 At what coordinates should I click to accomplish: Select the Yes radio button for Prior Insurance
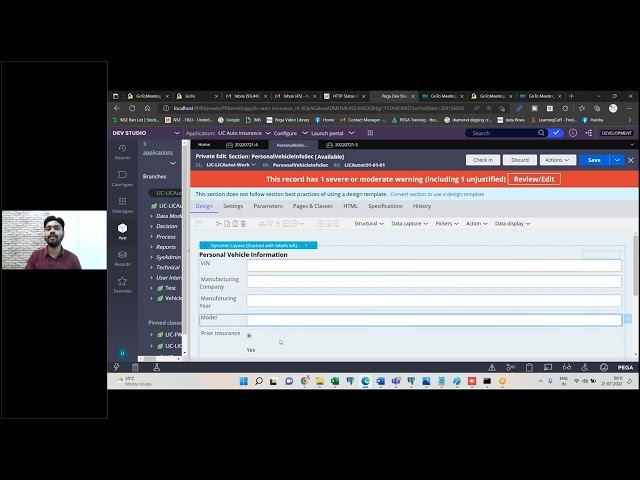point(249,335)
